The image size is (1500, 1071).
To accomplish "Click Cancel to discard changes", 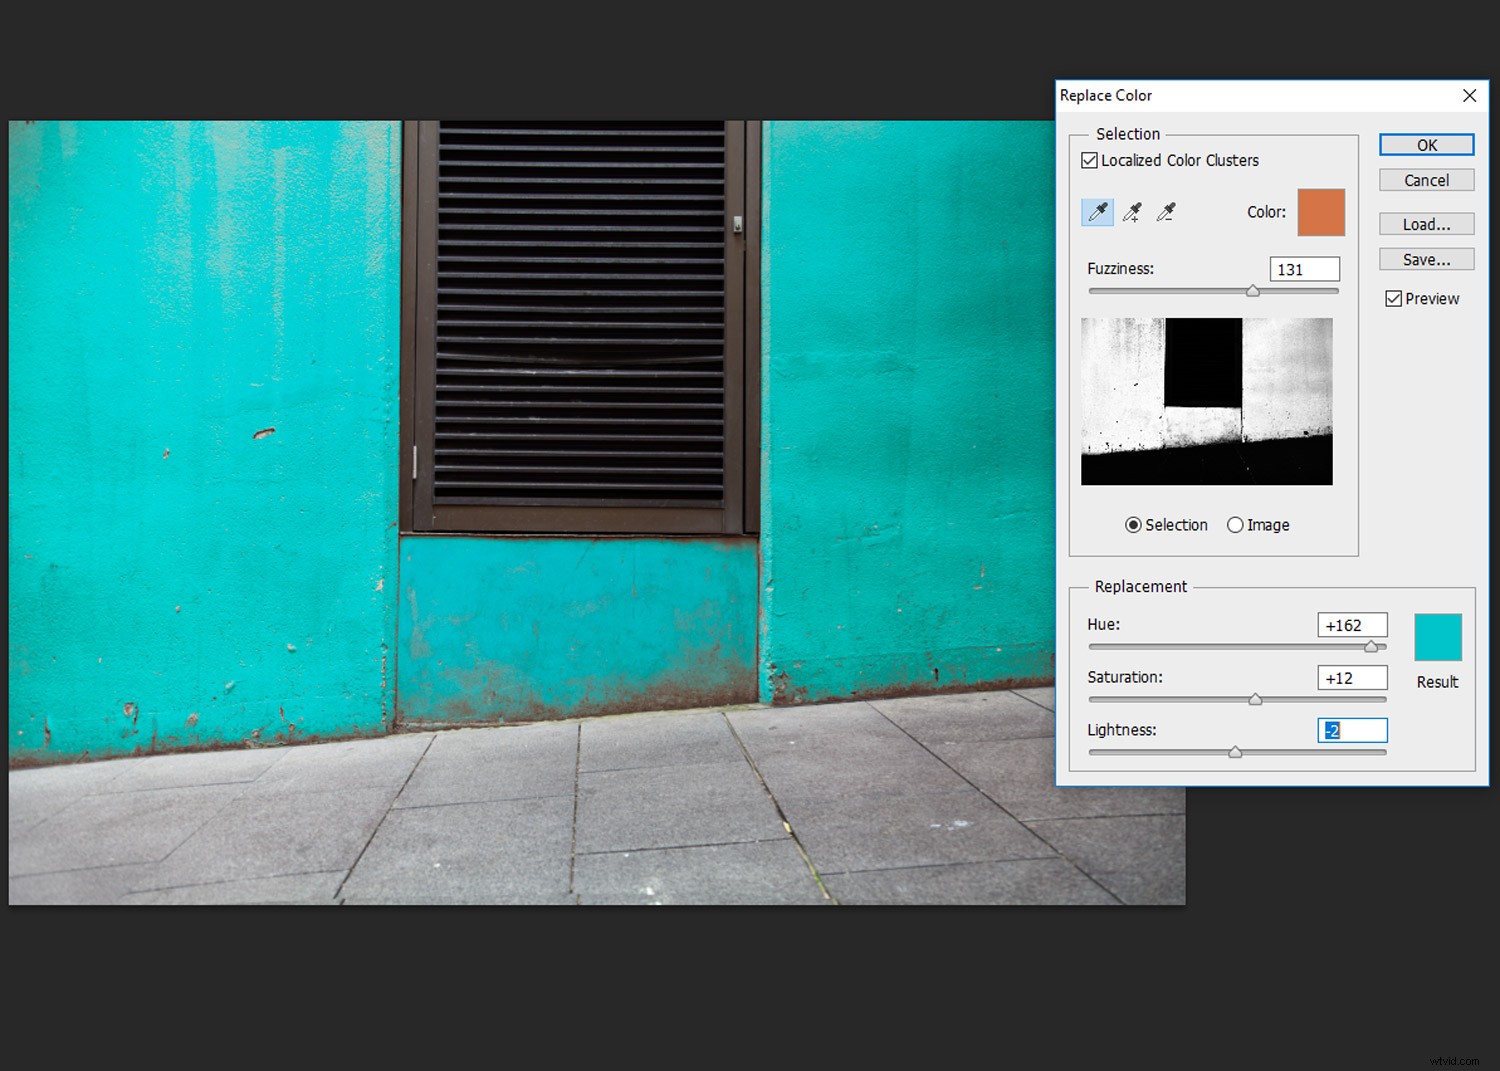I will (x=1426, y=180).
